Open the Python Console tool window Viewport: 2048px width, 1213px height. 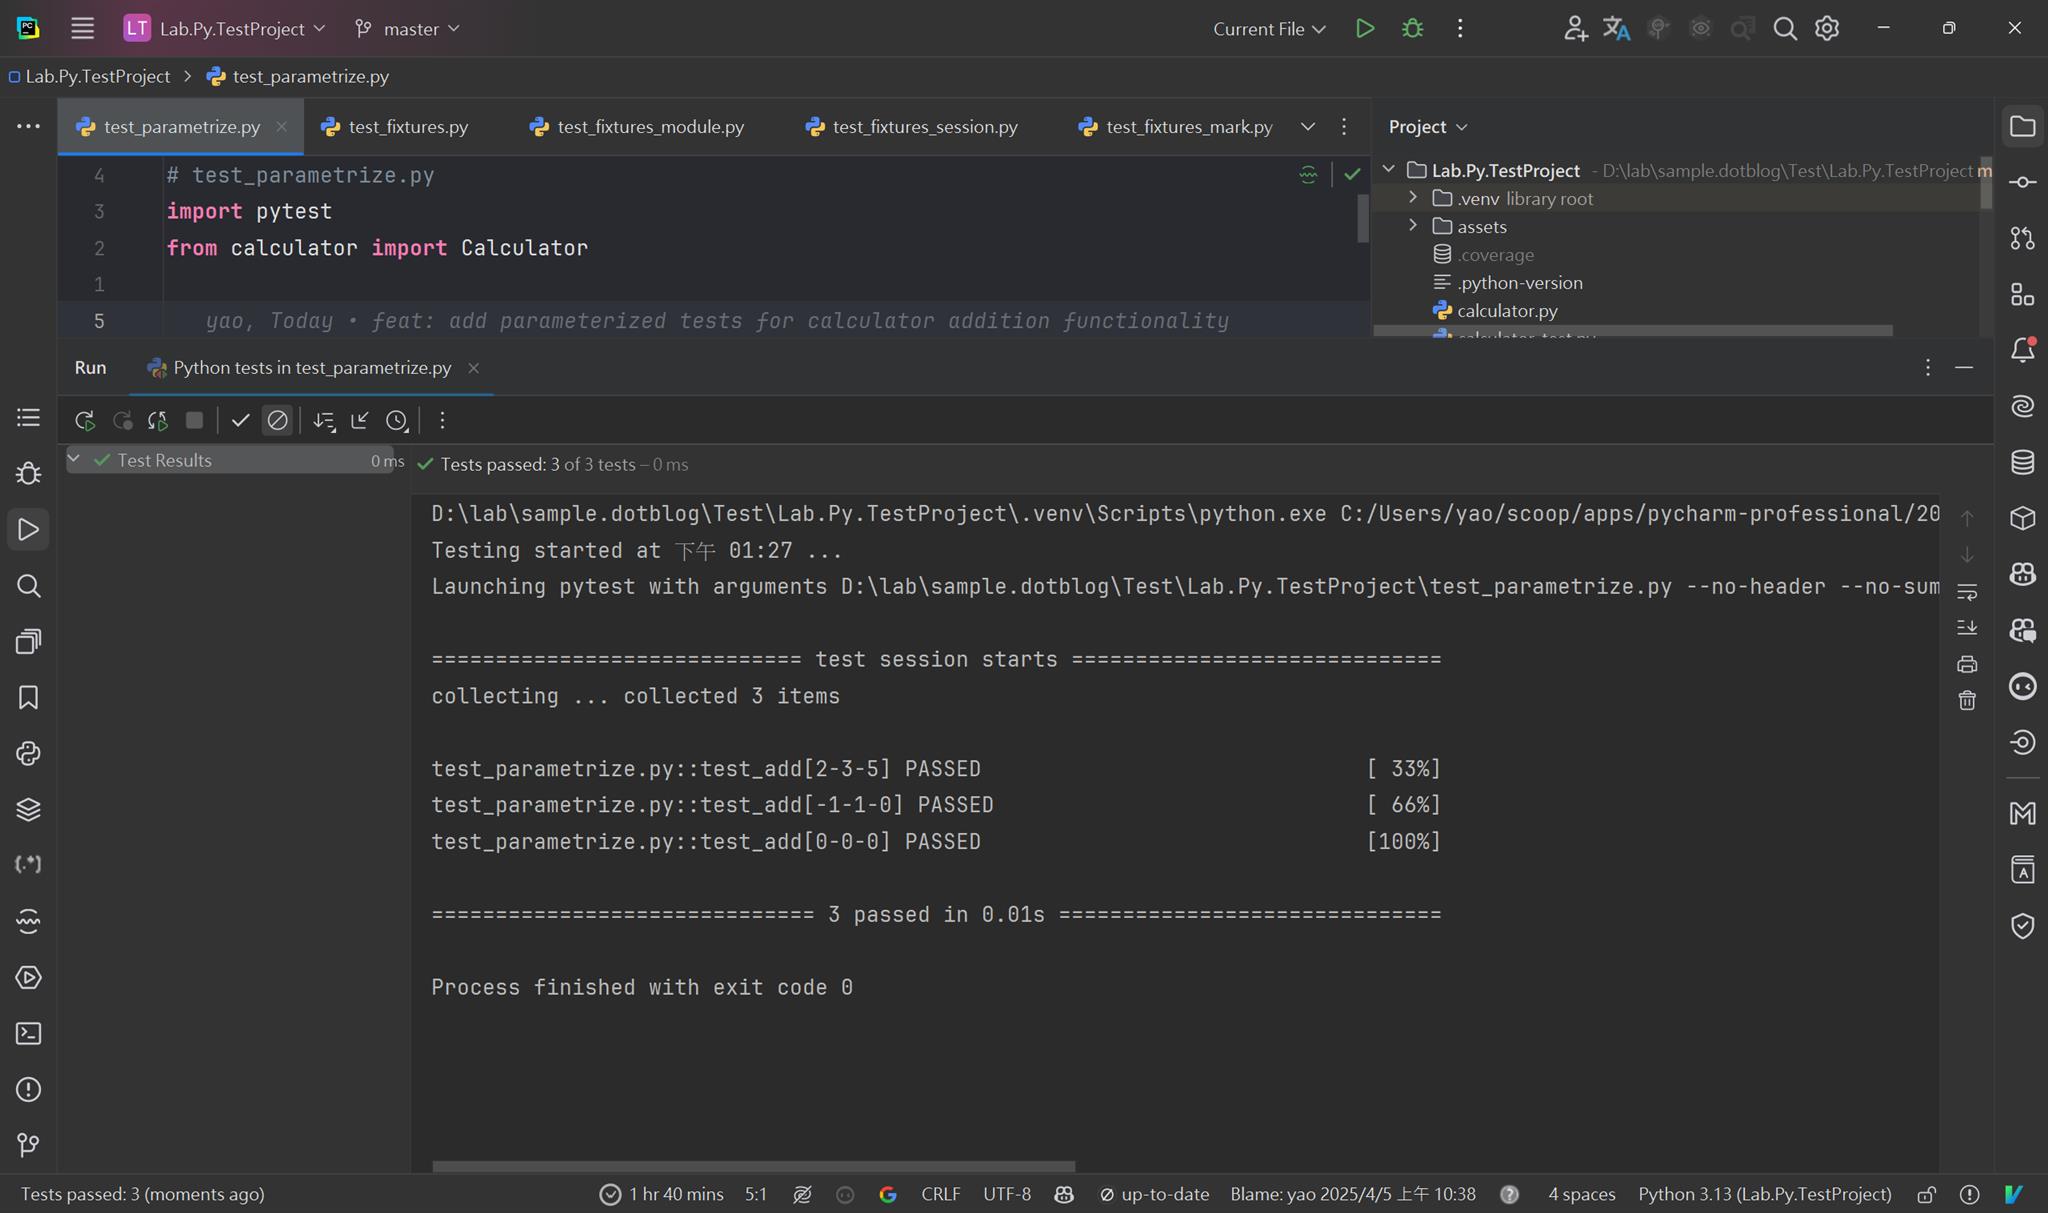tap(28, 753)
